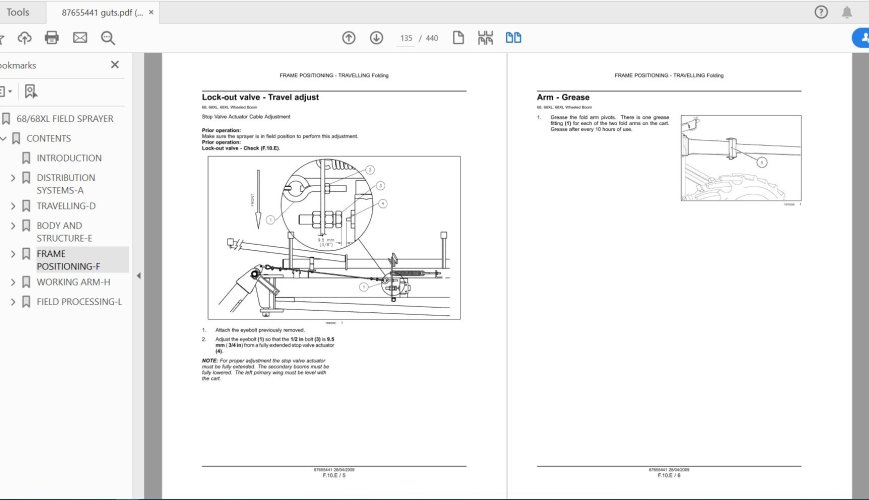Collapse the navigation pane arrow
The image size is (869, 500).
[139, 275]
